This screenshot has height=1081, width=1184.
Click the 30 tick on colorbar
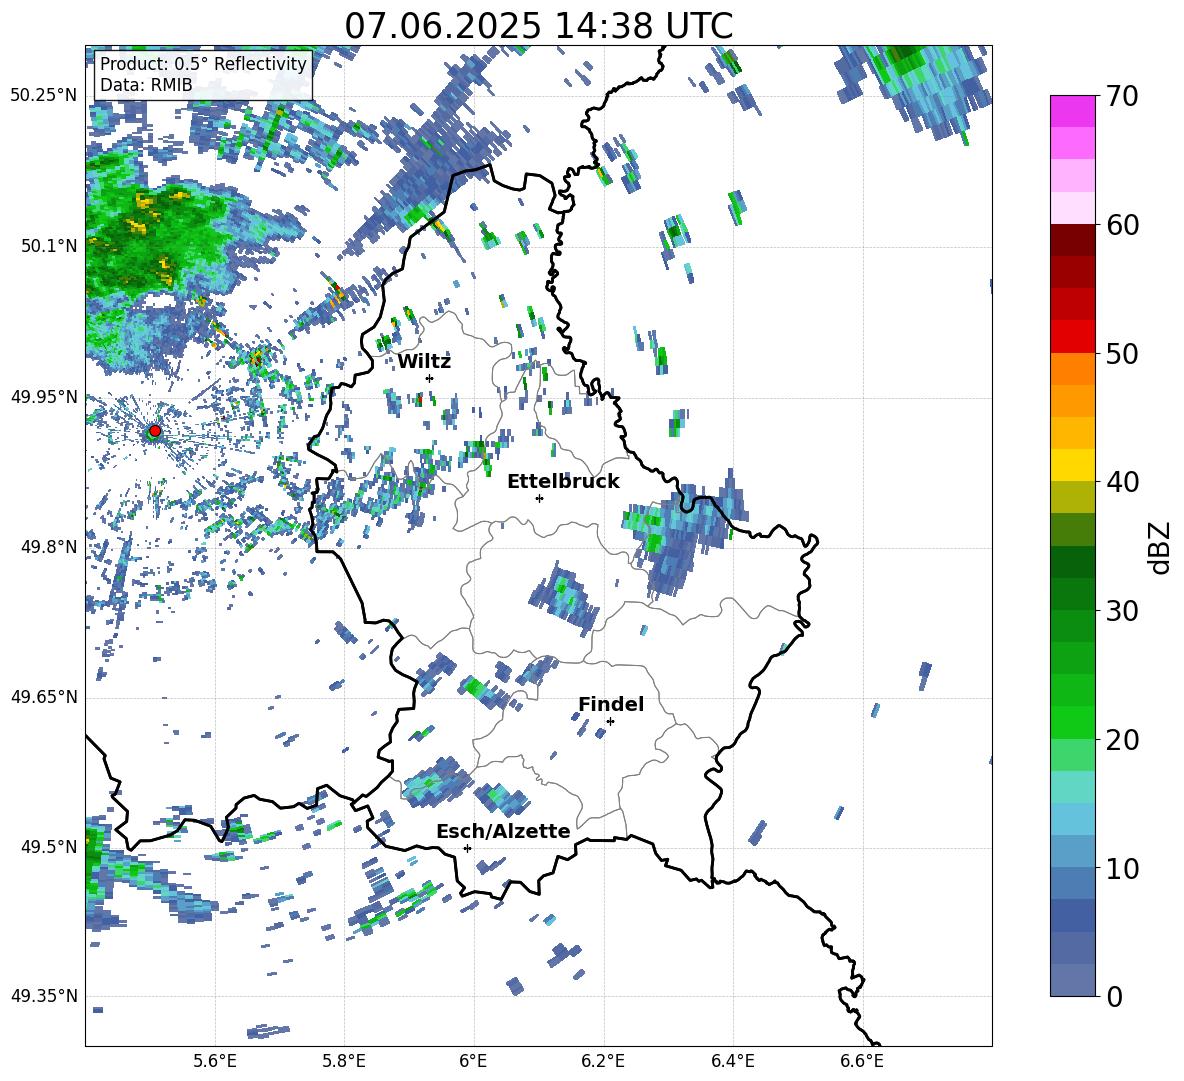coord(1121,611)
